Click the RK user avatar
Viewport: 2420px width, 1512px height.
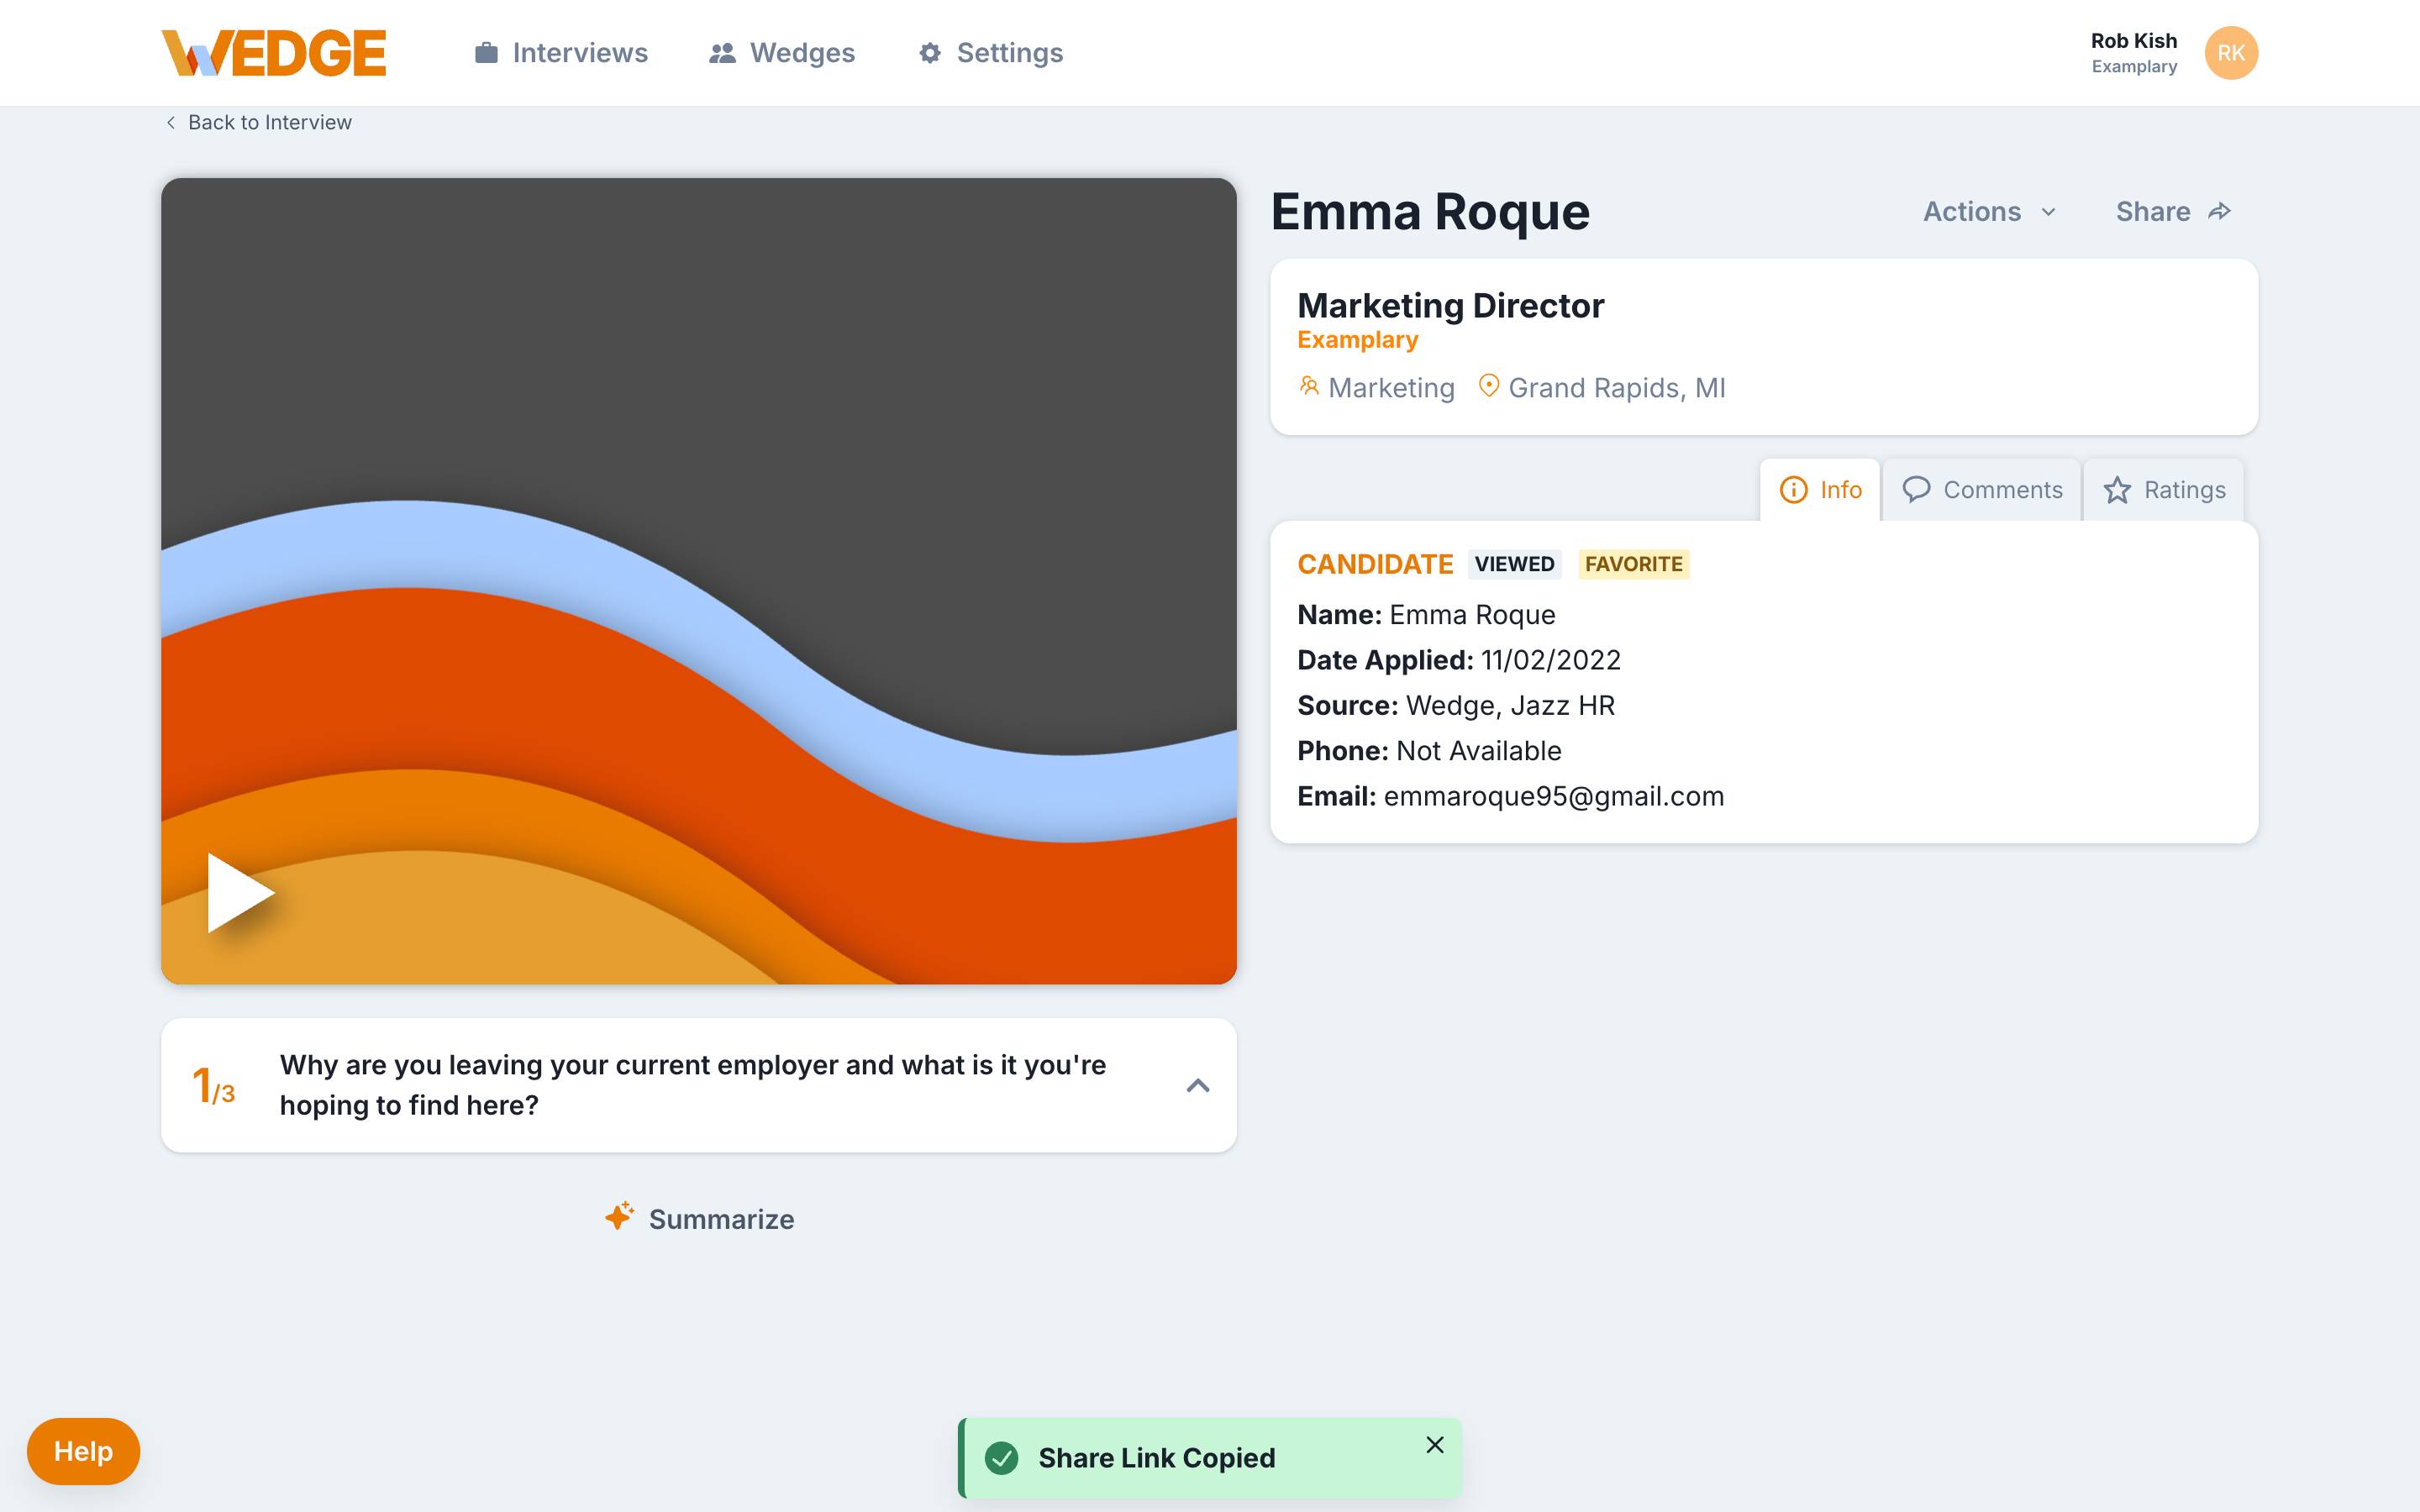pyautogui.click(x=2230, y=53)
